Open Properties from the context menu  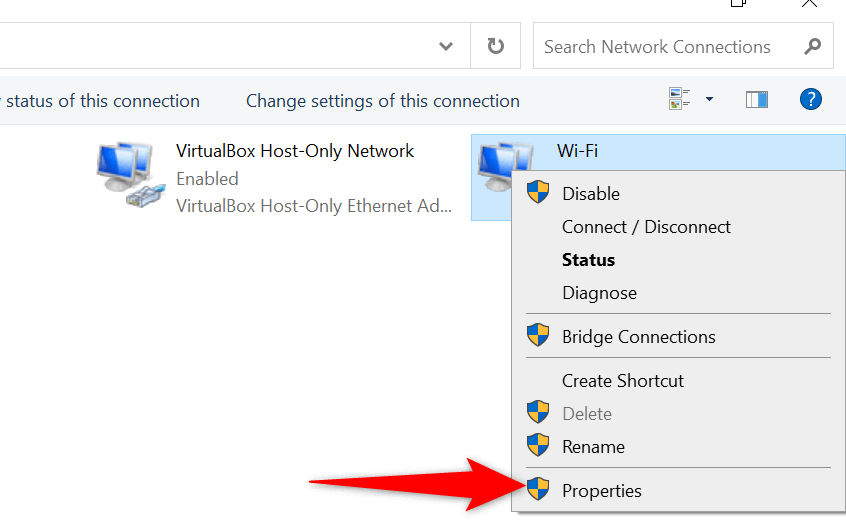click(601, 491)
